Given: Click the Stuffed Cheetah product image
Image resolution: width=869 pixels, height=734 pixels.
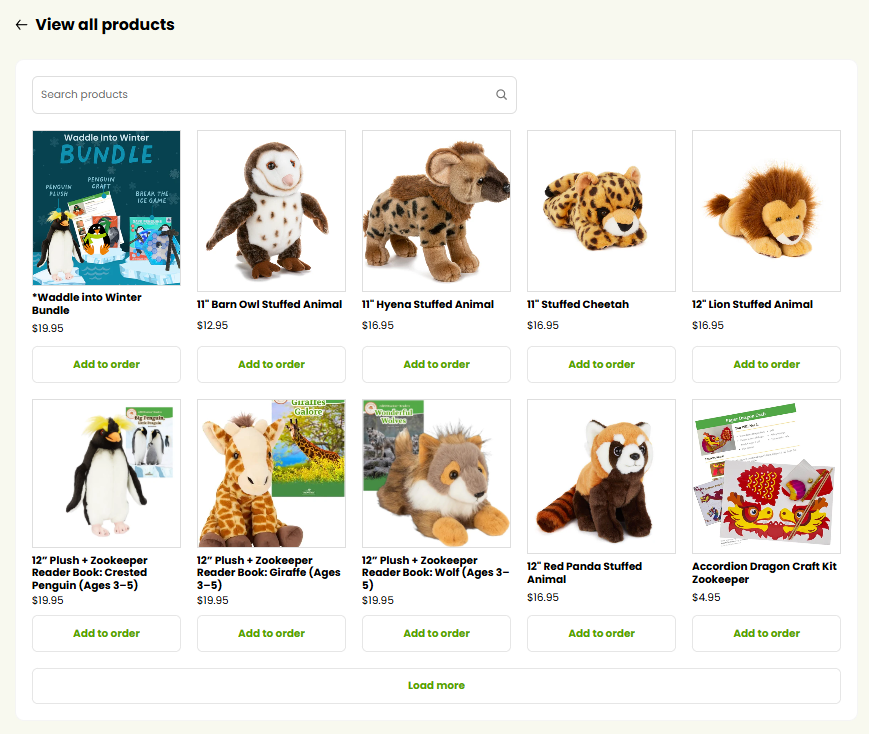Looking at the screenshot, I should 601,210.
